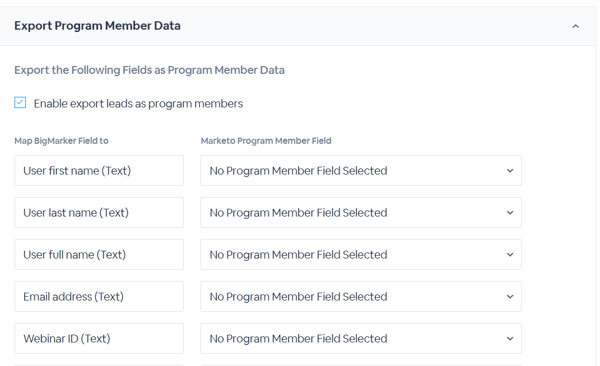Image resolution: width=600 pixels, height=366 pixels.
Task: Open Marketo field dropdown for User last name
Action: (361, 212)
